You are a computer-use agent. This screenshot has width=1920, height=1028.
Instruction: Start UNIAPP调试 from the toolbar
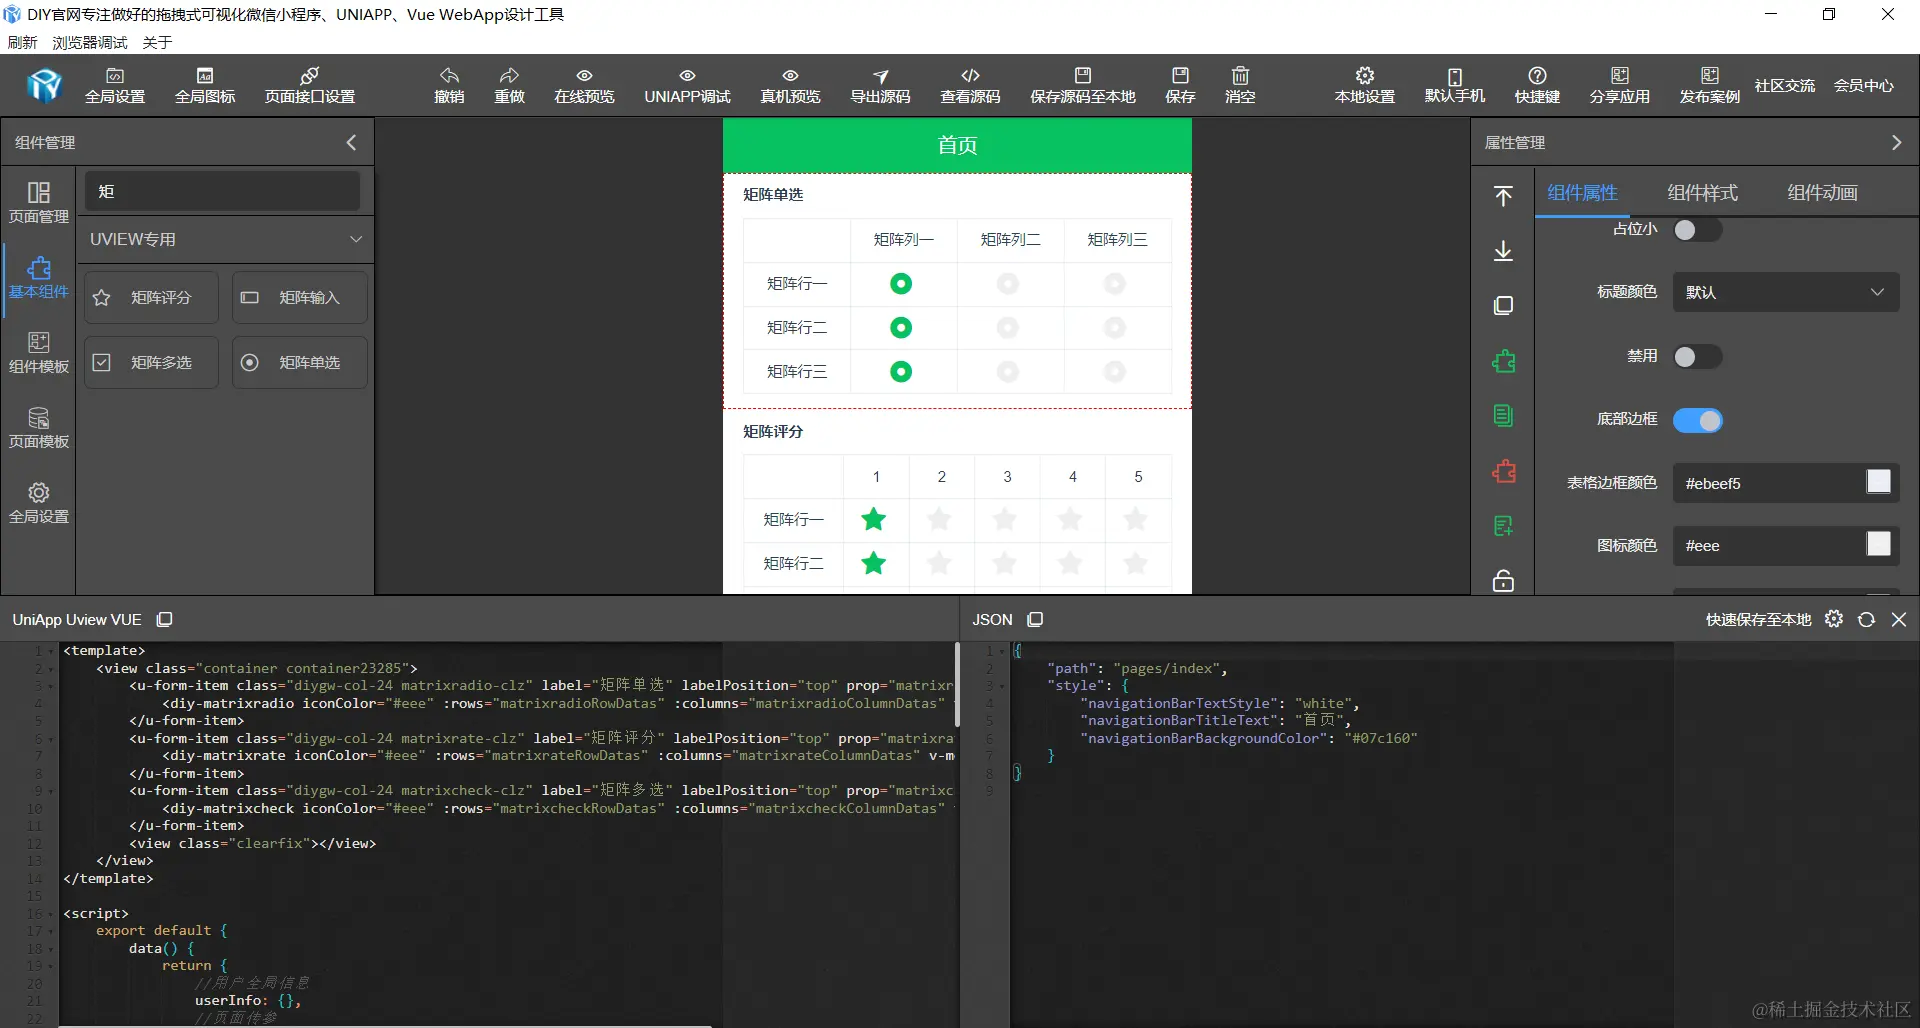tap(687, 86)
